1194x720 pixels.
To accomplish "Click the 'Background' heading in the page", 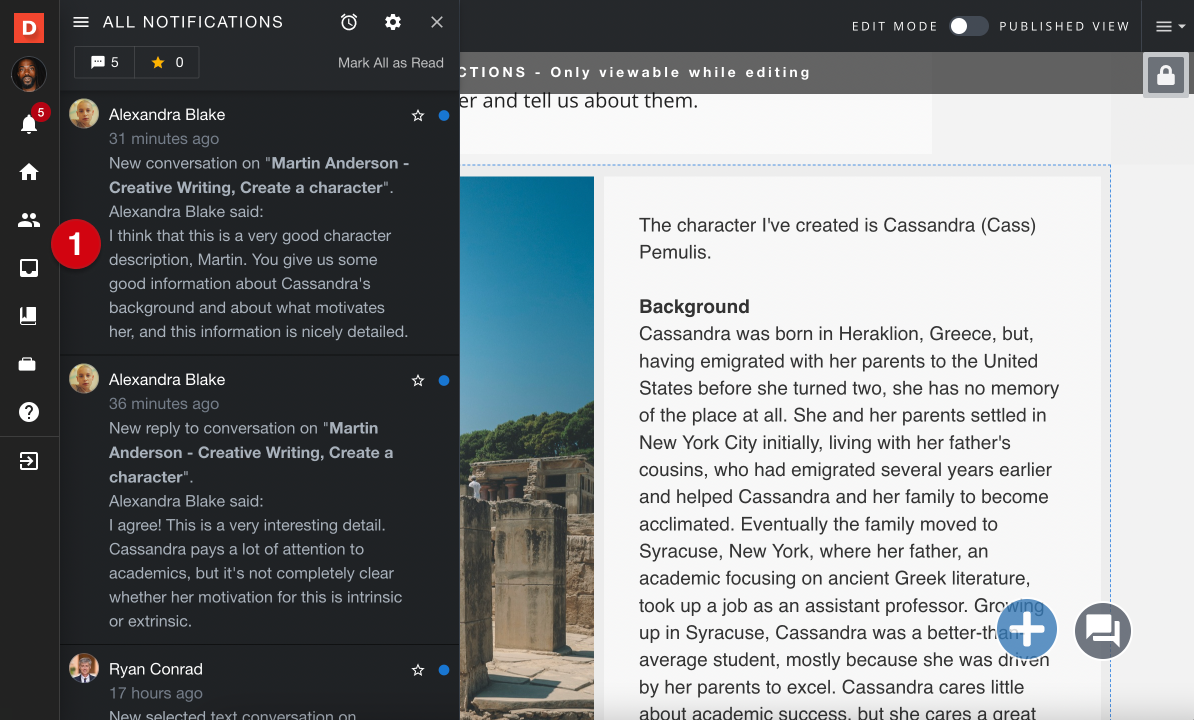I will (x=694, y=307).
